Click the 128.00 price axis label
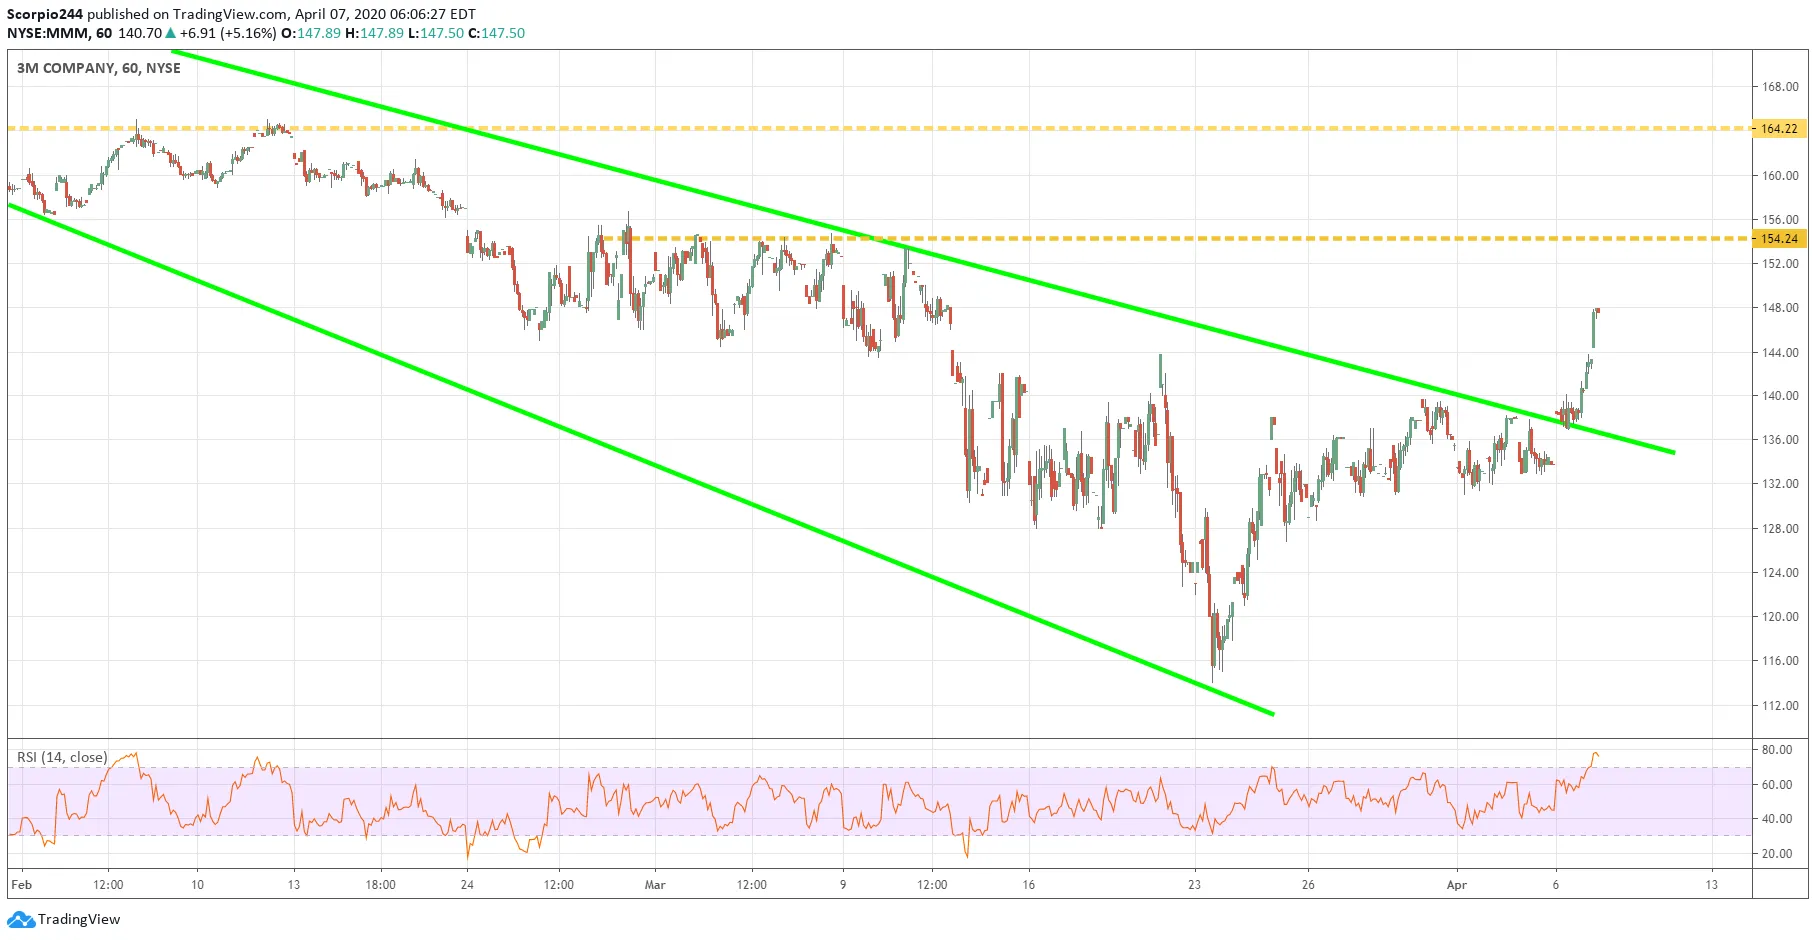Image resolution: width=1816 pixels, height=940 pixels. coord(1780,528)
